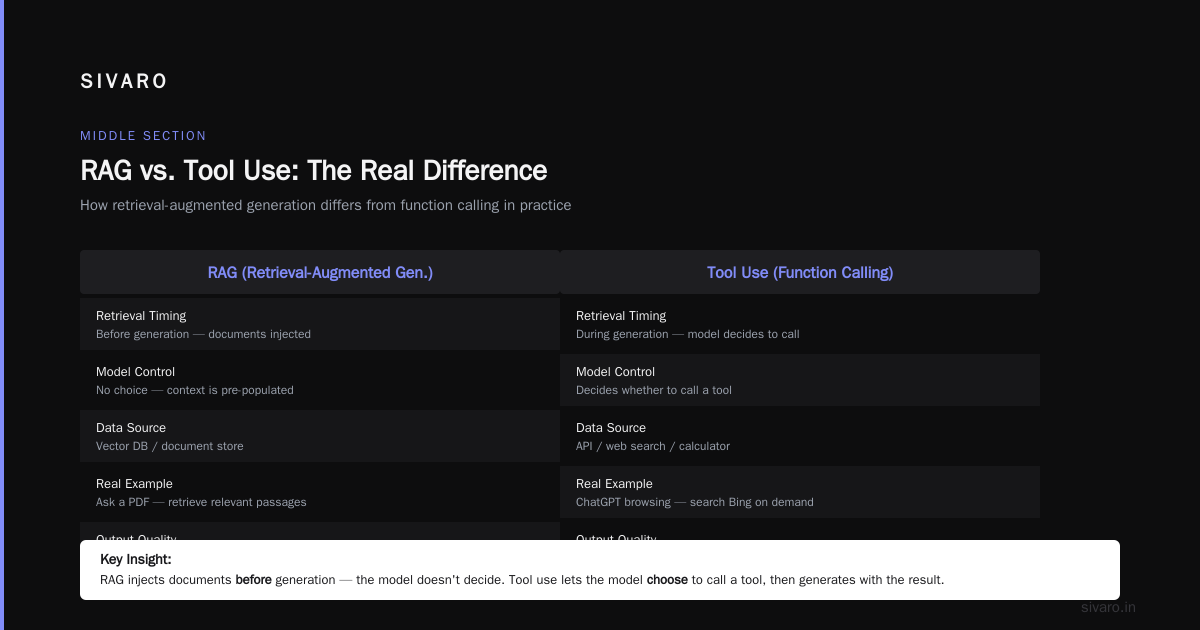Click the SIVARO logo text
Screen dimensions: 1200x630
[x=124, y=82]
